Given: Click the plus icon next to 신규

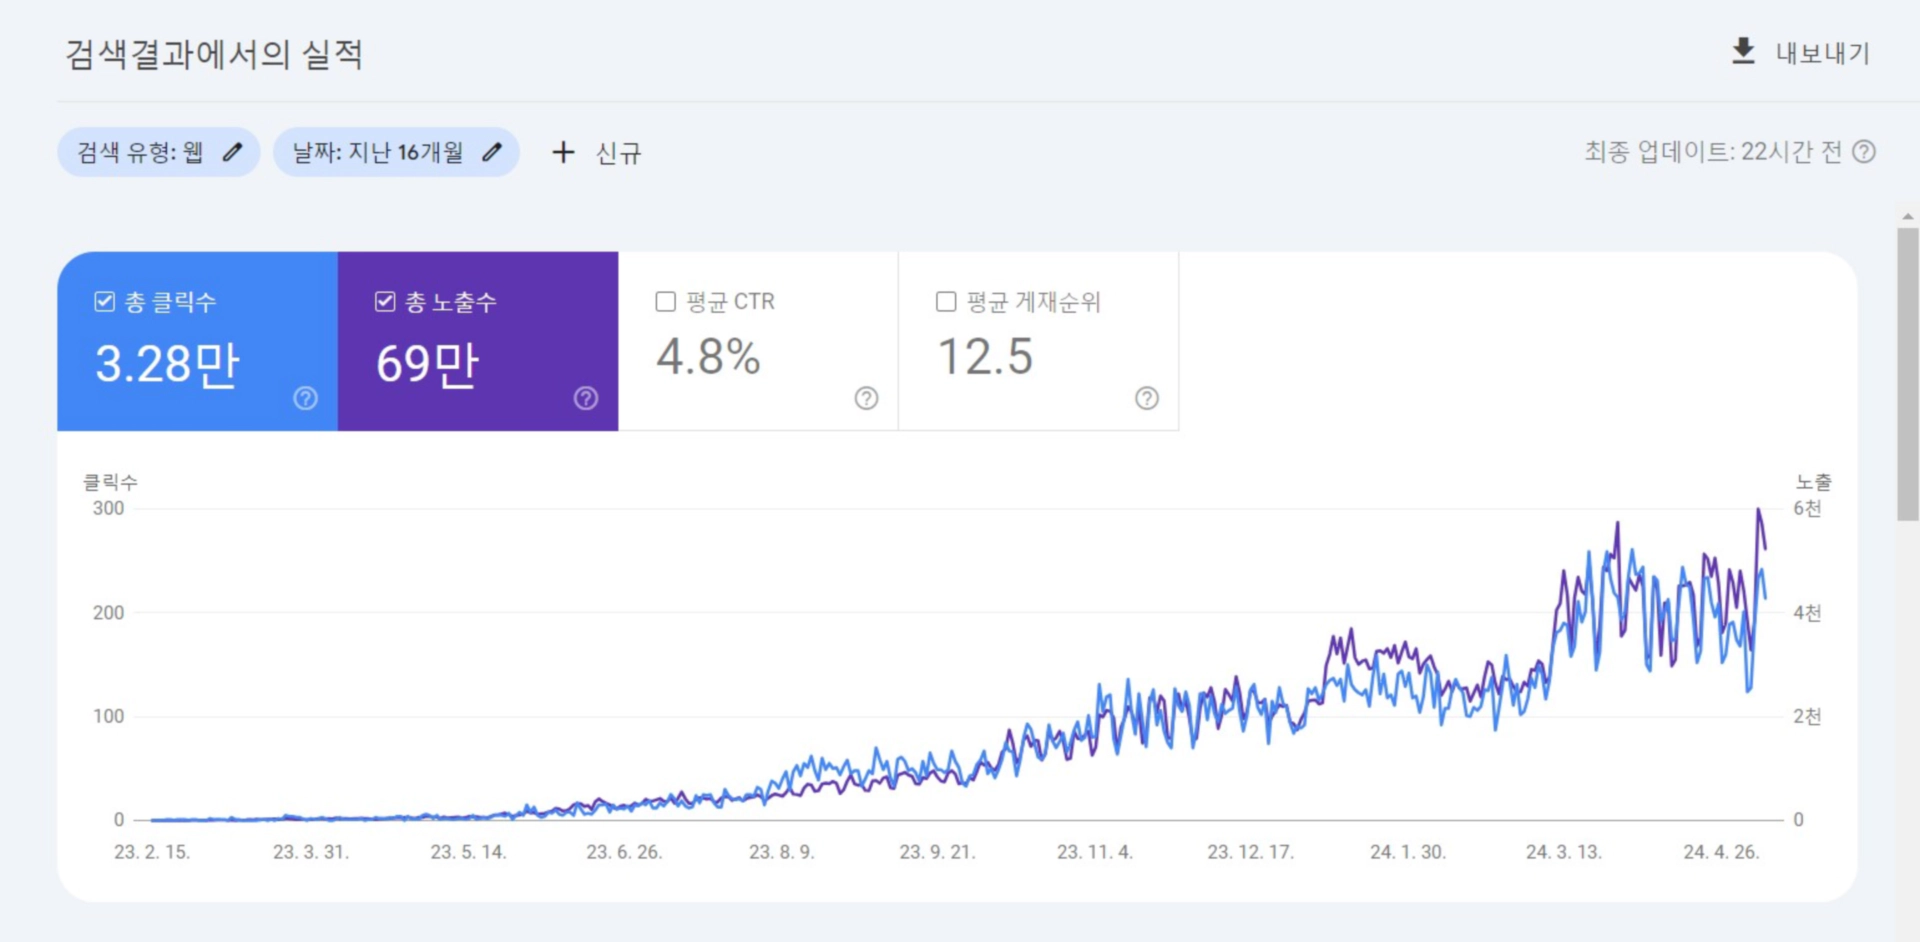Looking at the screenshot, I should pos(563,152).
